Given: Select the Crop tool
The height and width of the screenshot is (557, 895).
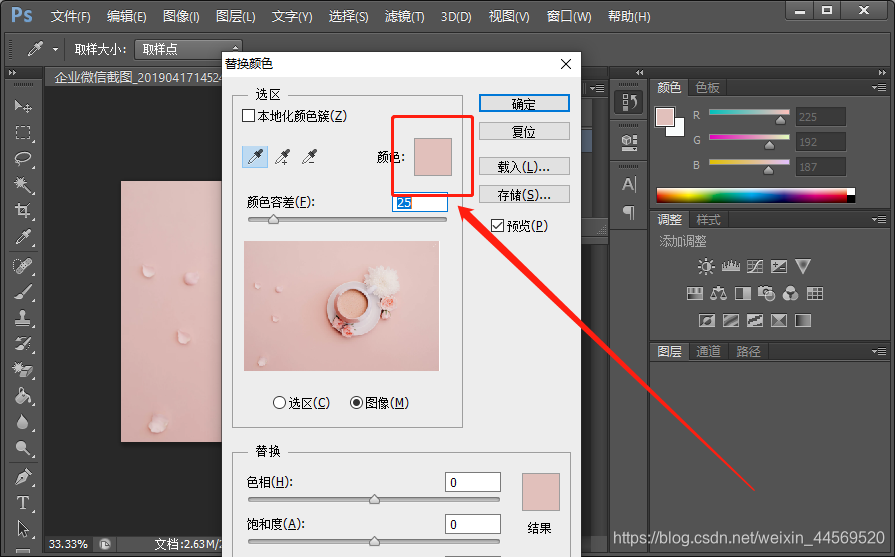Looking at the screenshot, I should pyautogui.click(x=23, y=210).
